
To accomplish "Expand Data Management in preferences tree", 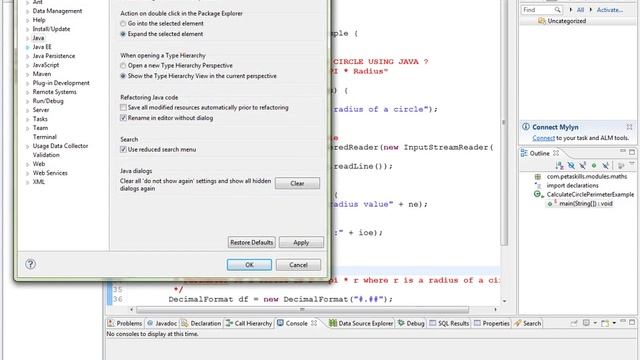I will pos(28,11).
